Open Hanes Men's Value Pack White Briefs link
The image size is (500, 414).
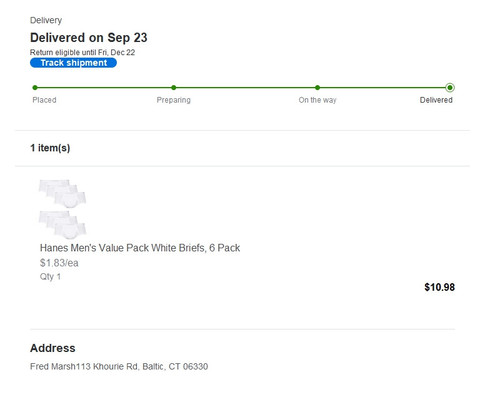(140, 248)
